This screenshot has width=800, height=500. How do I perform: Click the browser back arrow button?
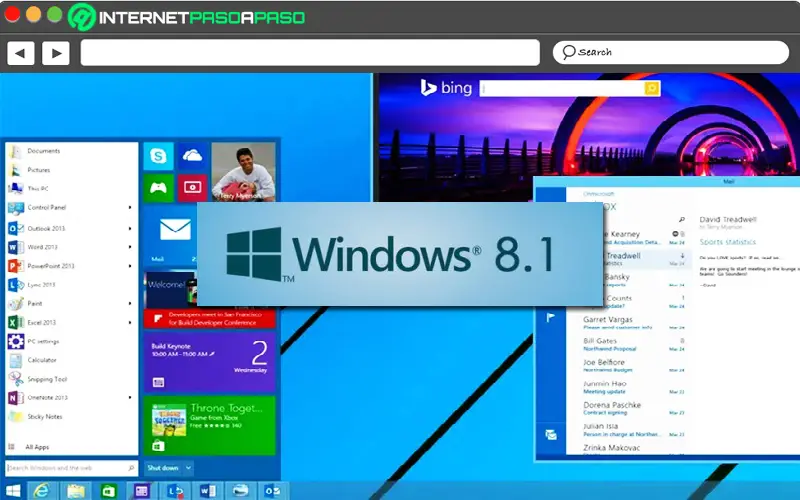click(x=20, y=53)
